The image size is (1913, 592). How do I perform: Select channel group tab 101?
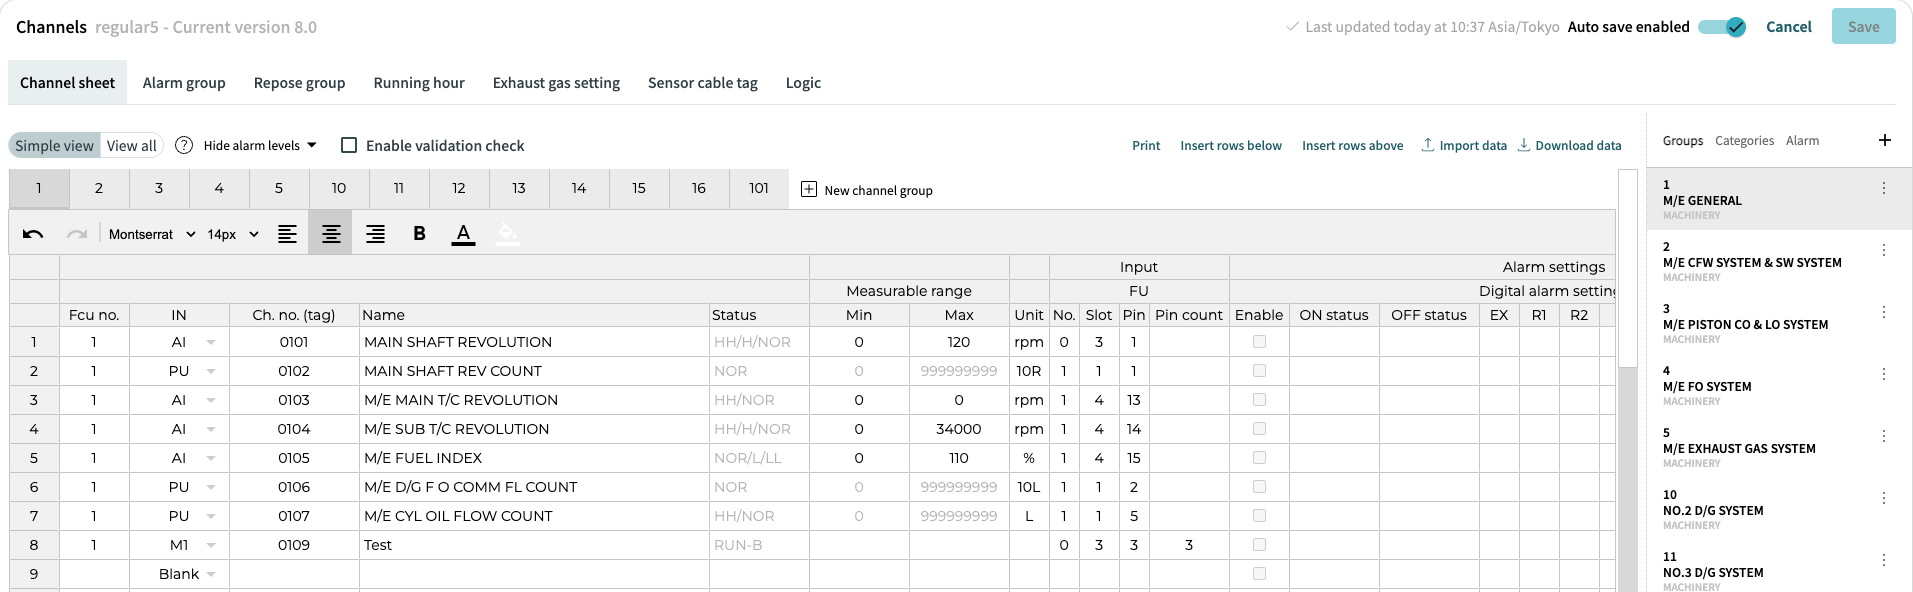[x=759, y=188]
